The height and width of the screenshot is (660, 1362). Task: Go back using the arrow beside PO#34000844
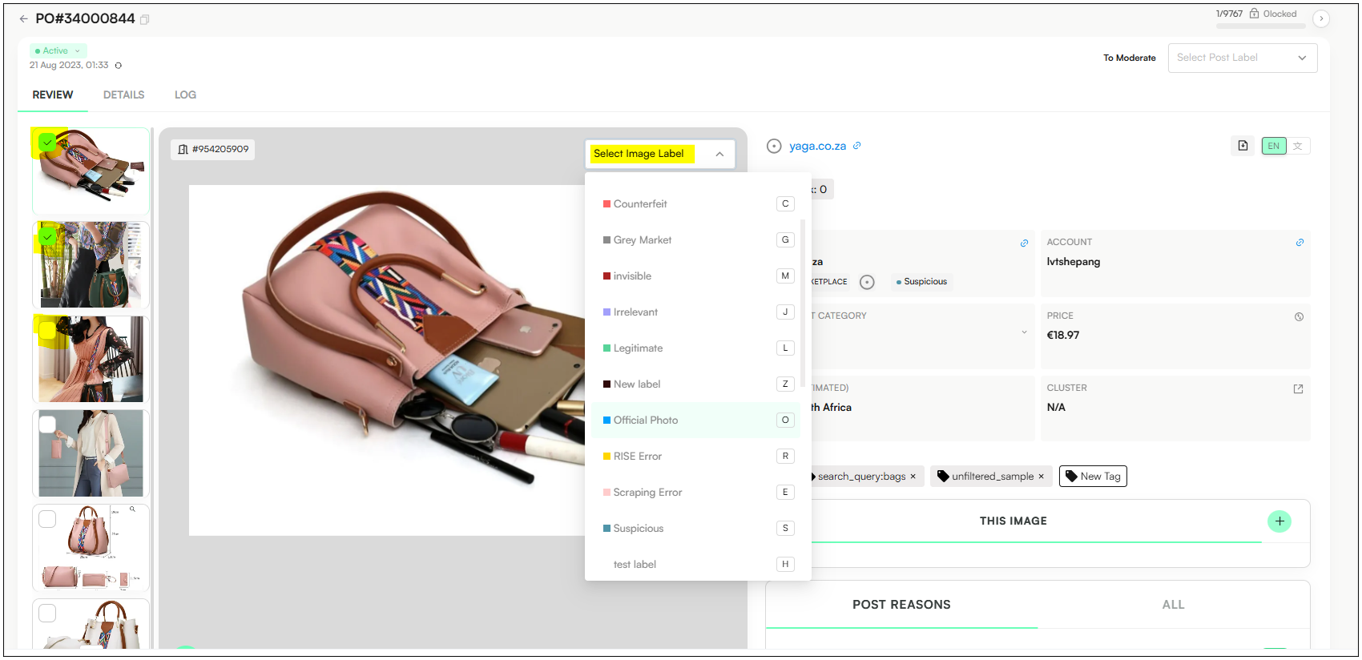[23, 19]
